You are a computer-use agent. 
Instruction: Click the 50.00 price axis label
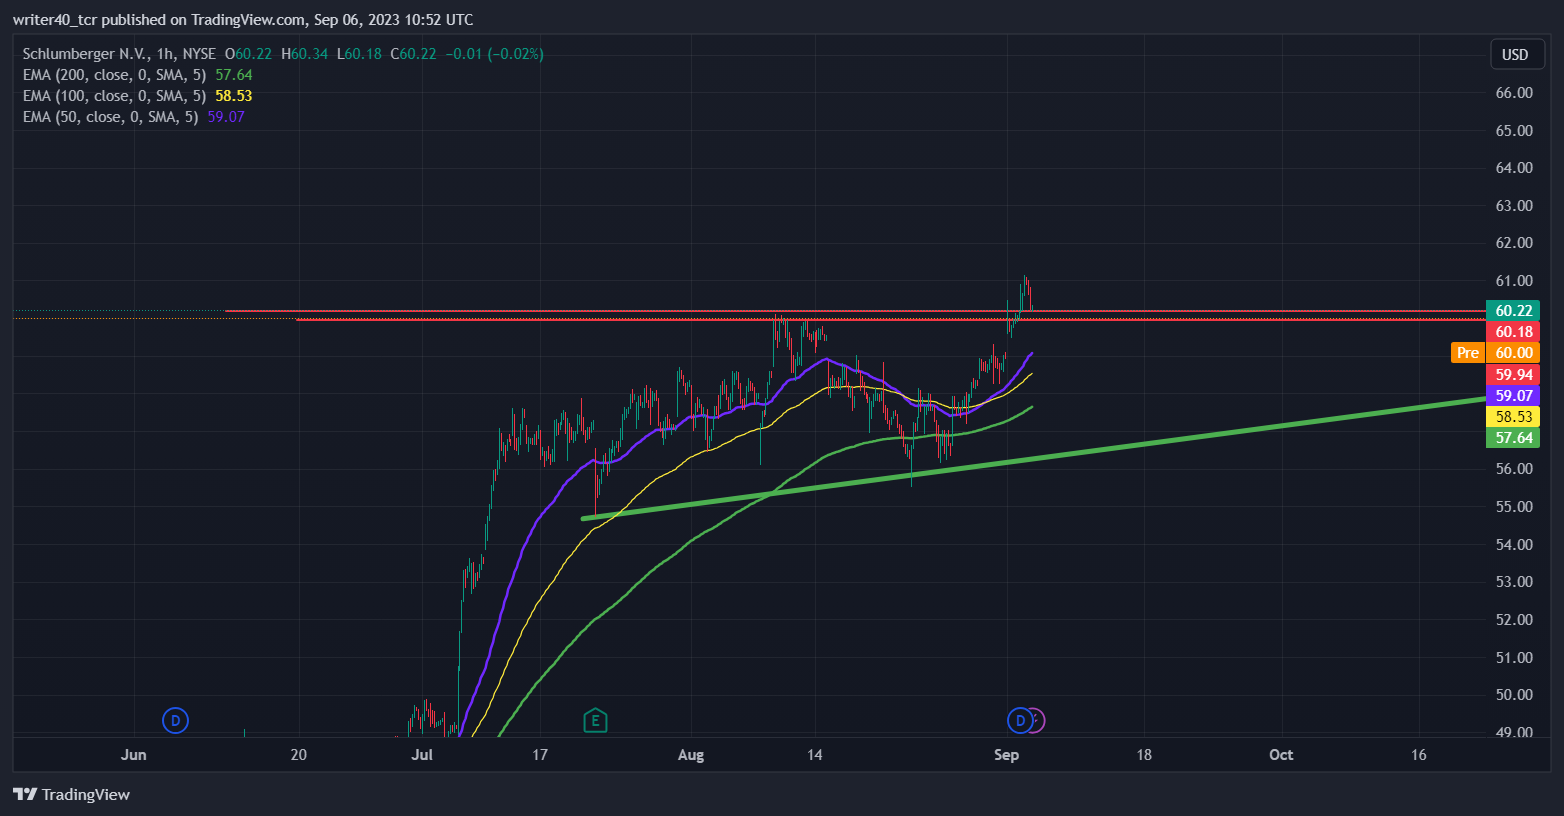pos(1514,695)
